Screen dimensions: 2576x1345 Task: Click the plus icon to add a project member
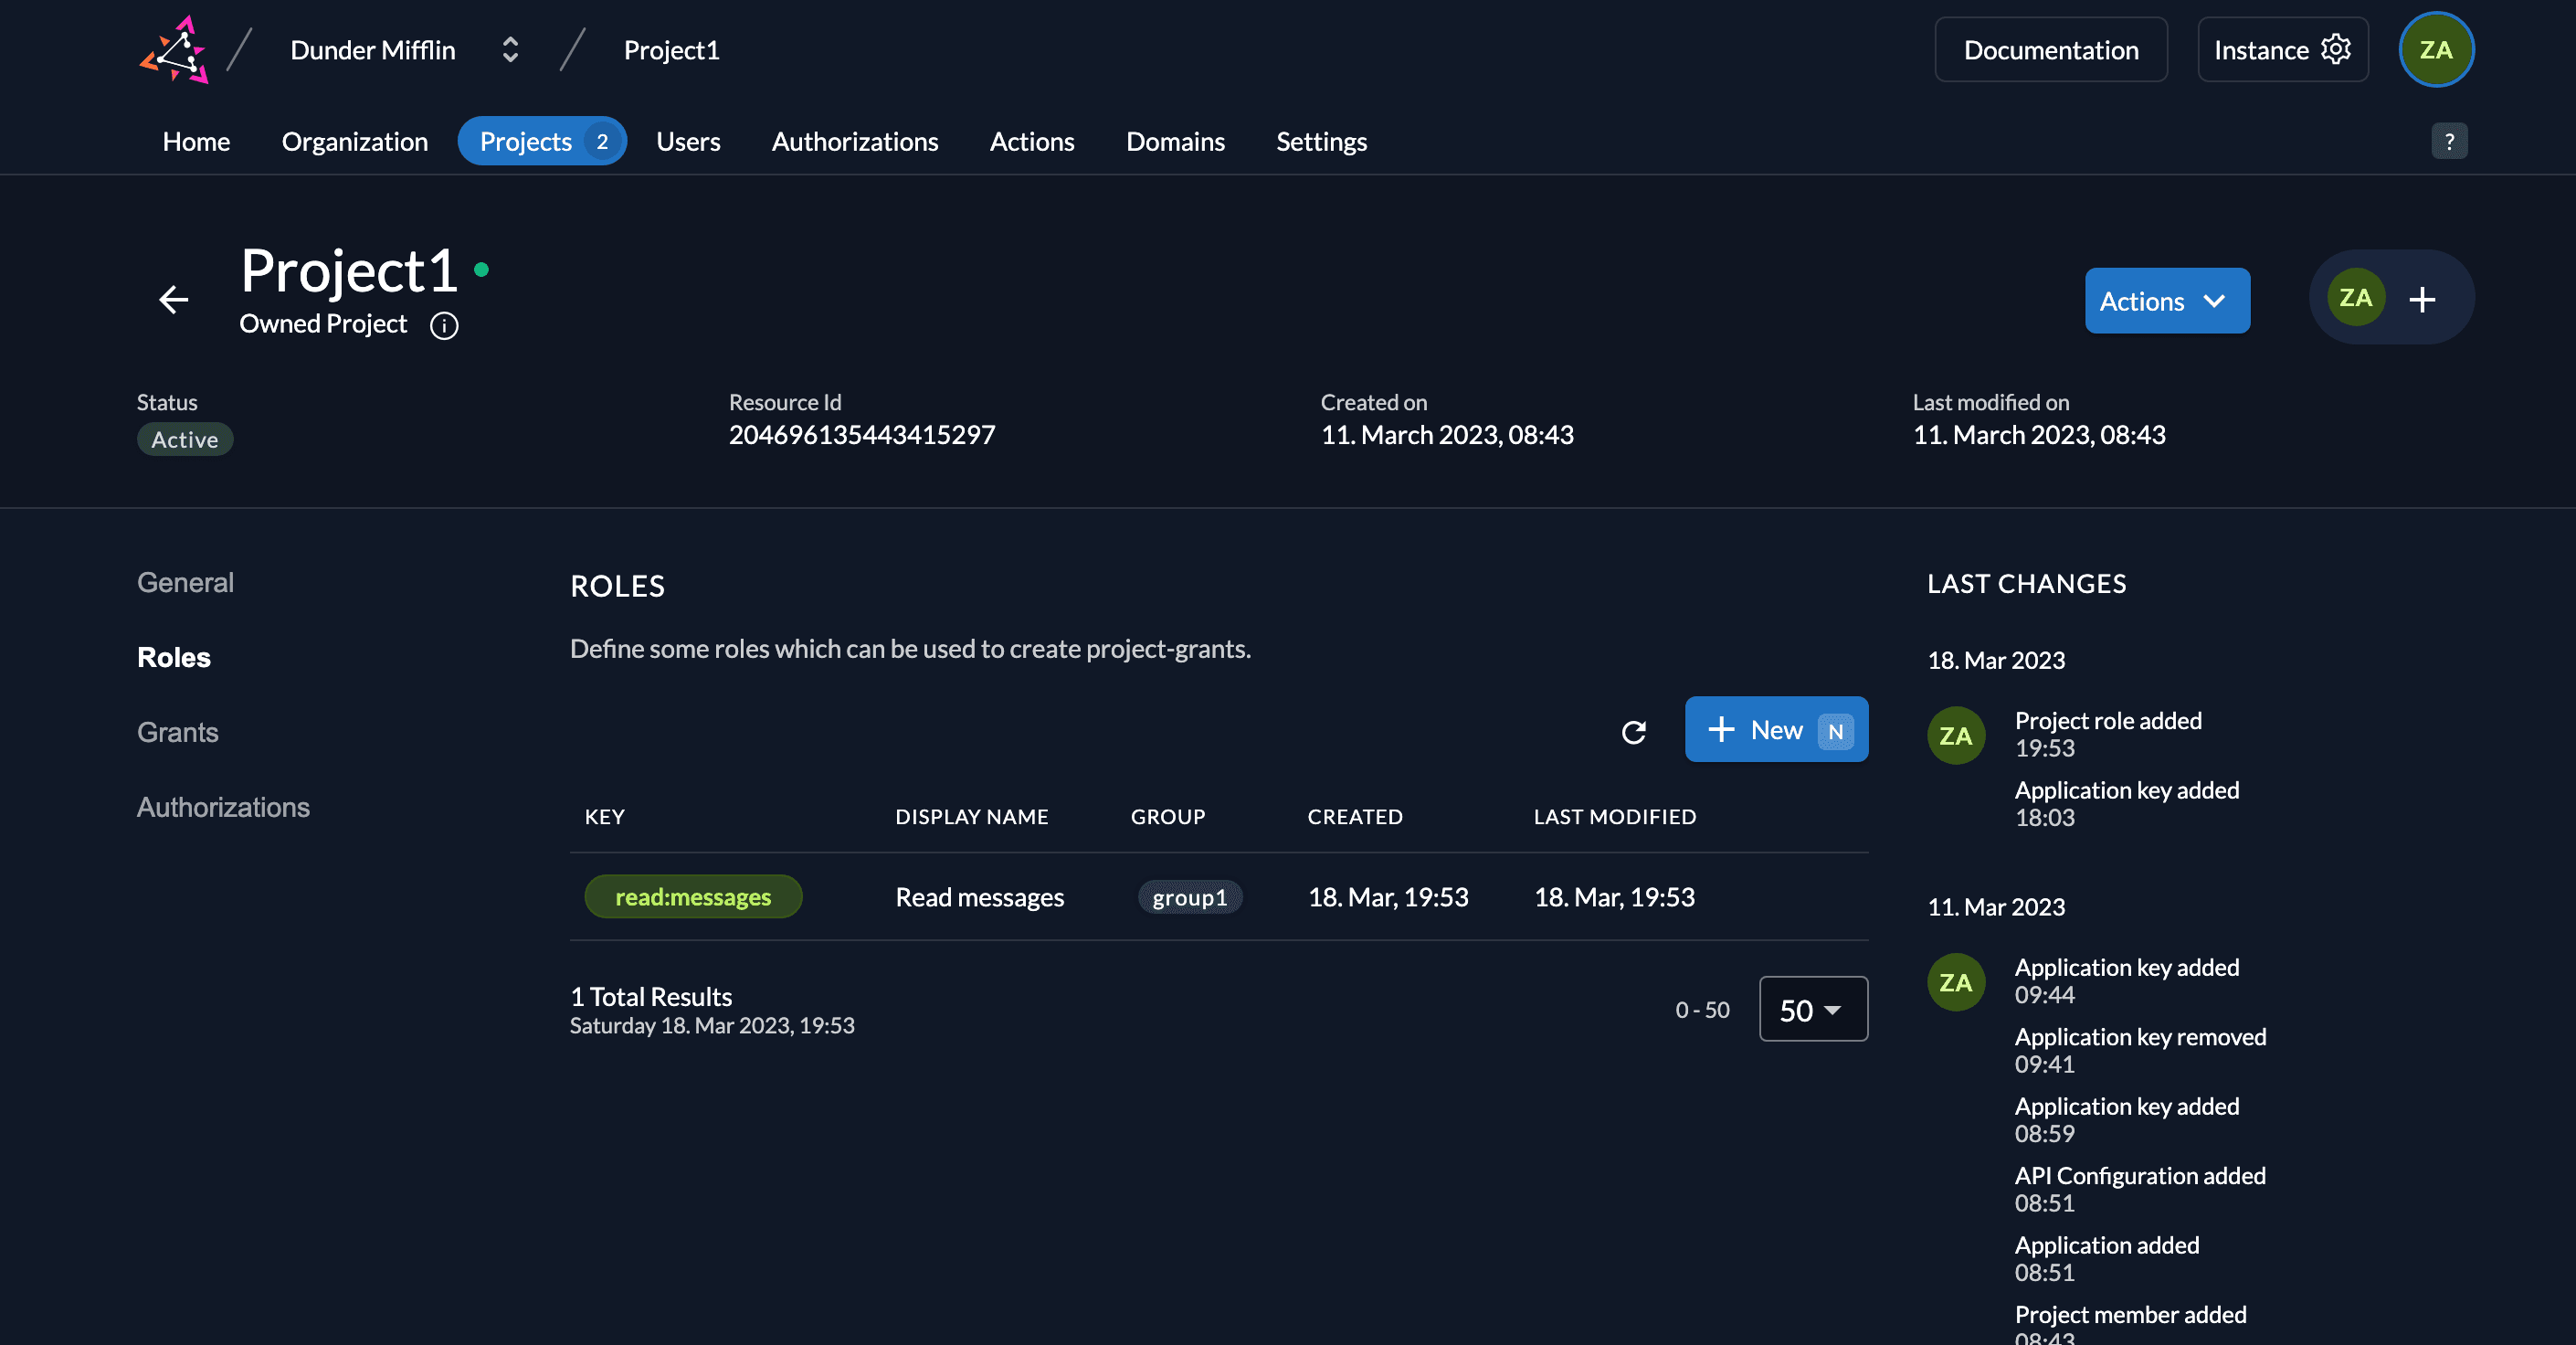tap(2422, 299)
